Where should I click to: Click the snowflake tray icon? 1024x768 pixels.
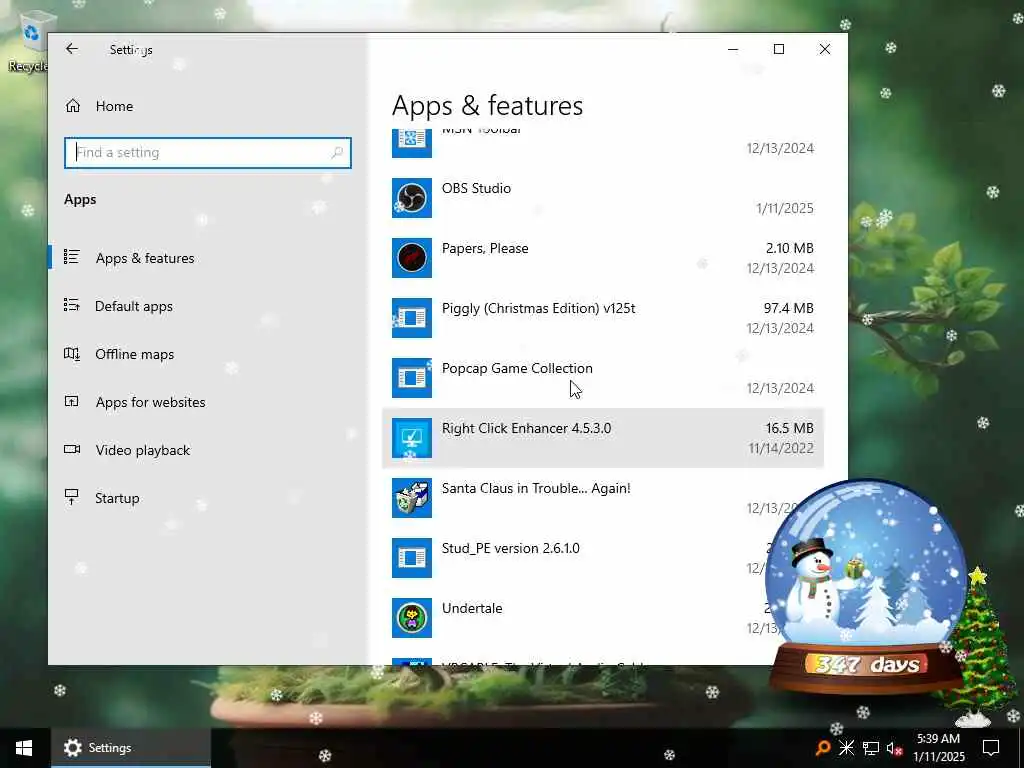click(846, 748)
